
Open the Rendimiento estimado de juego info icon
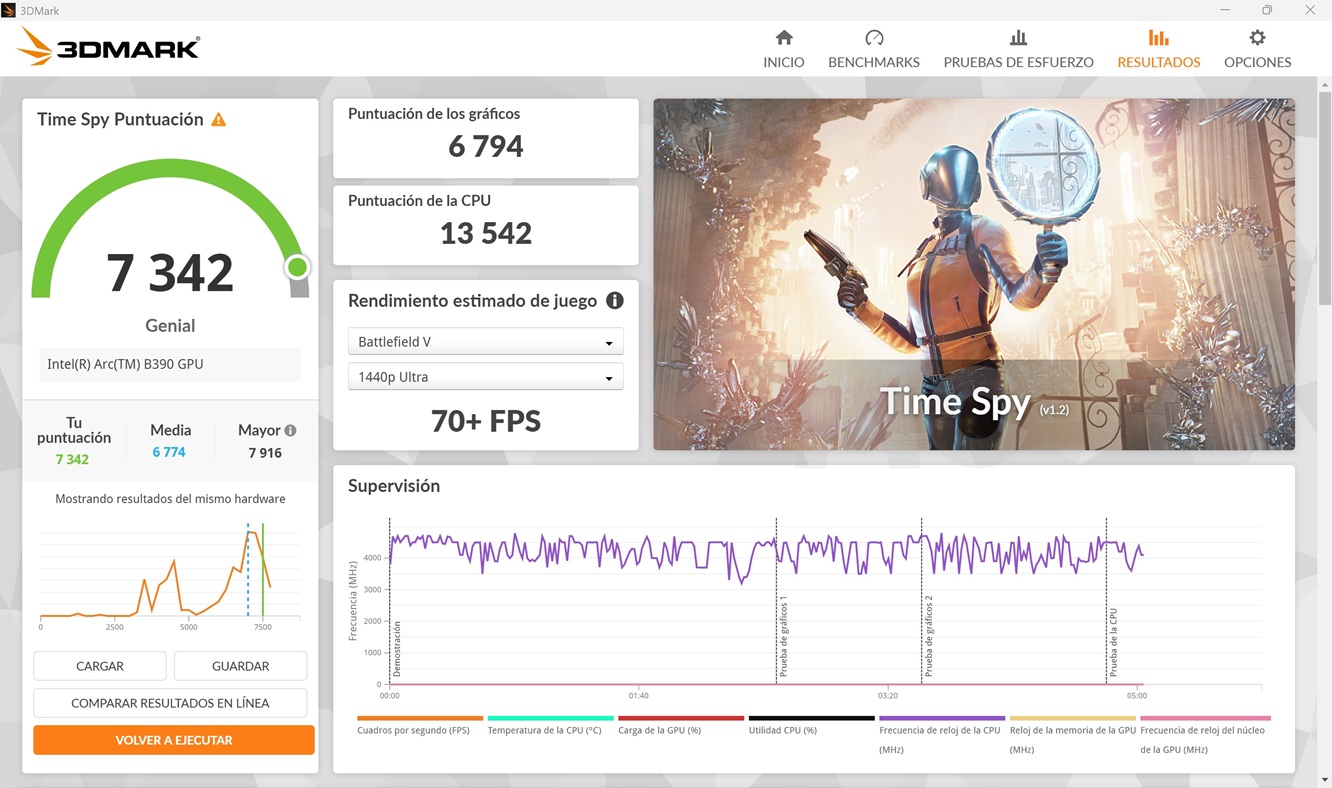616,300
